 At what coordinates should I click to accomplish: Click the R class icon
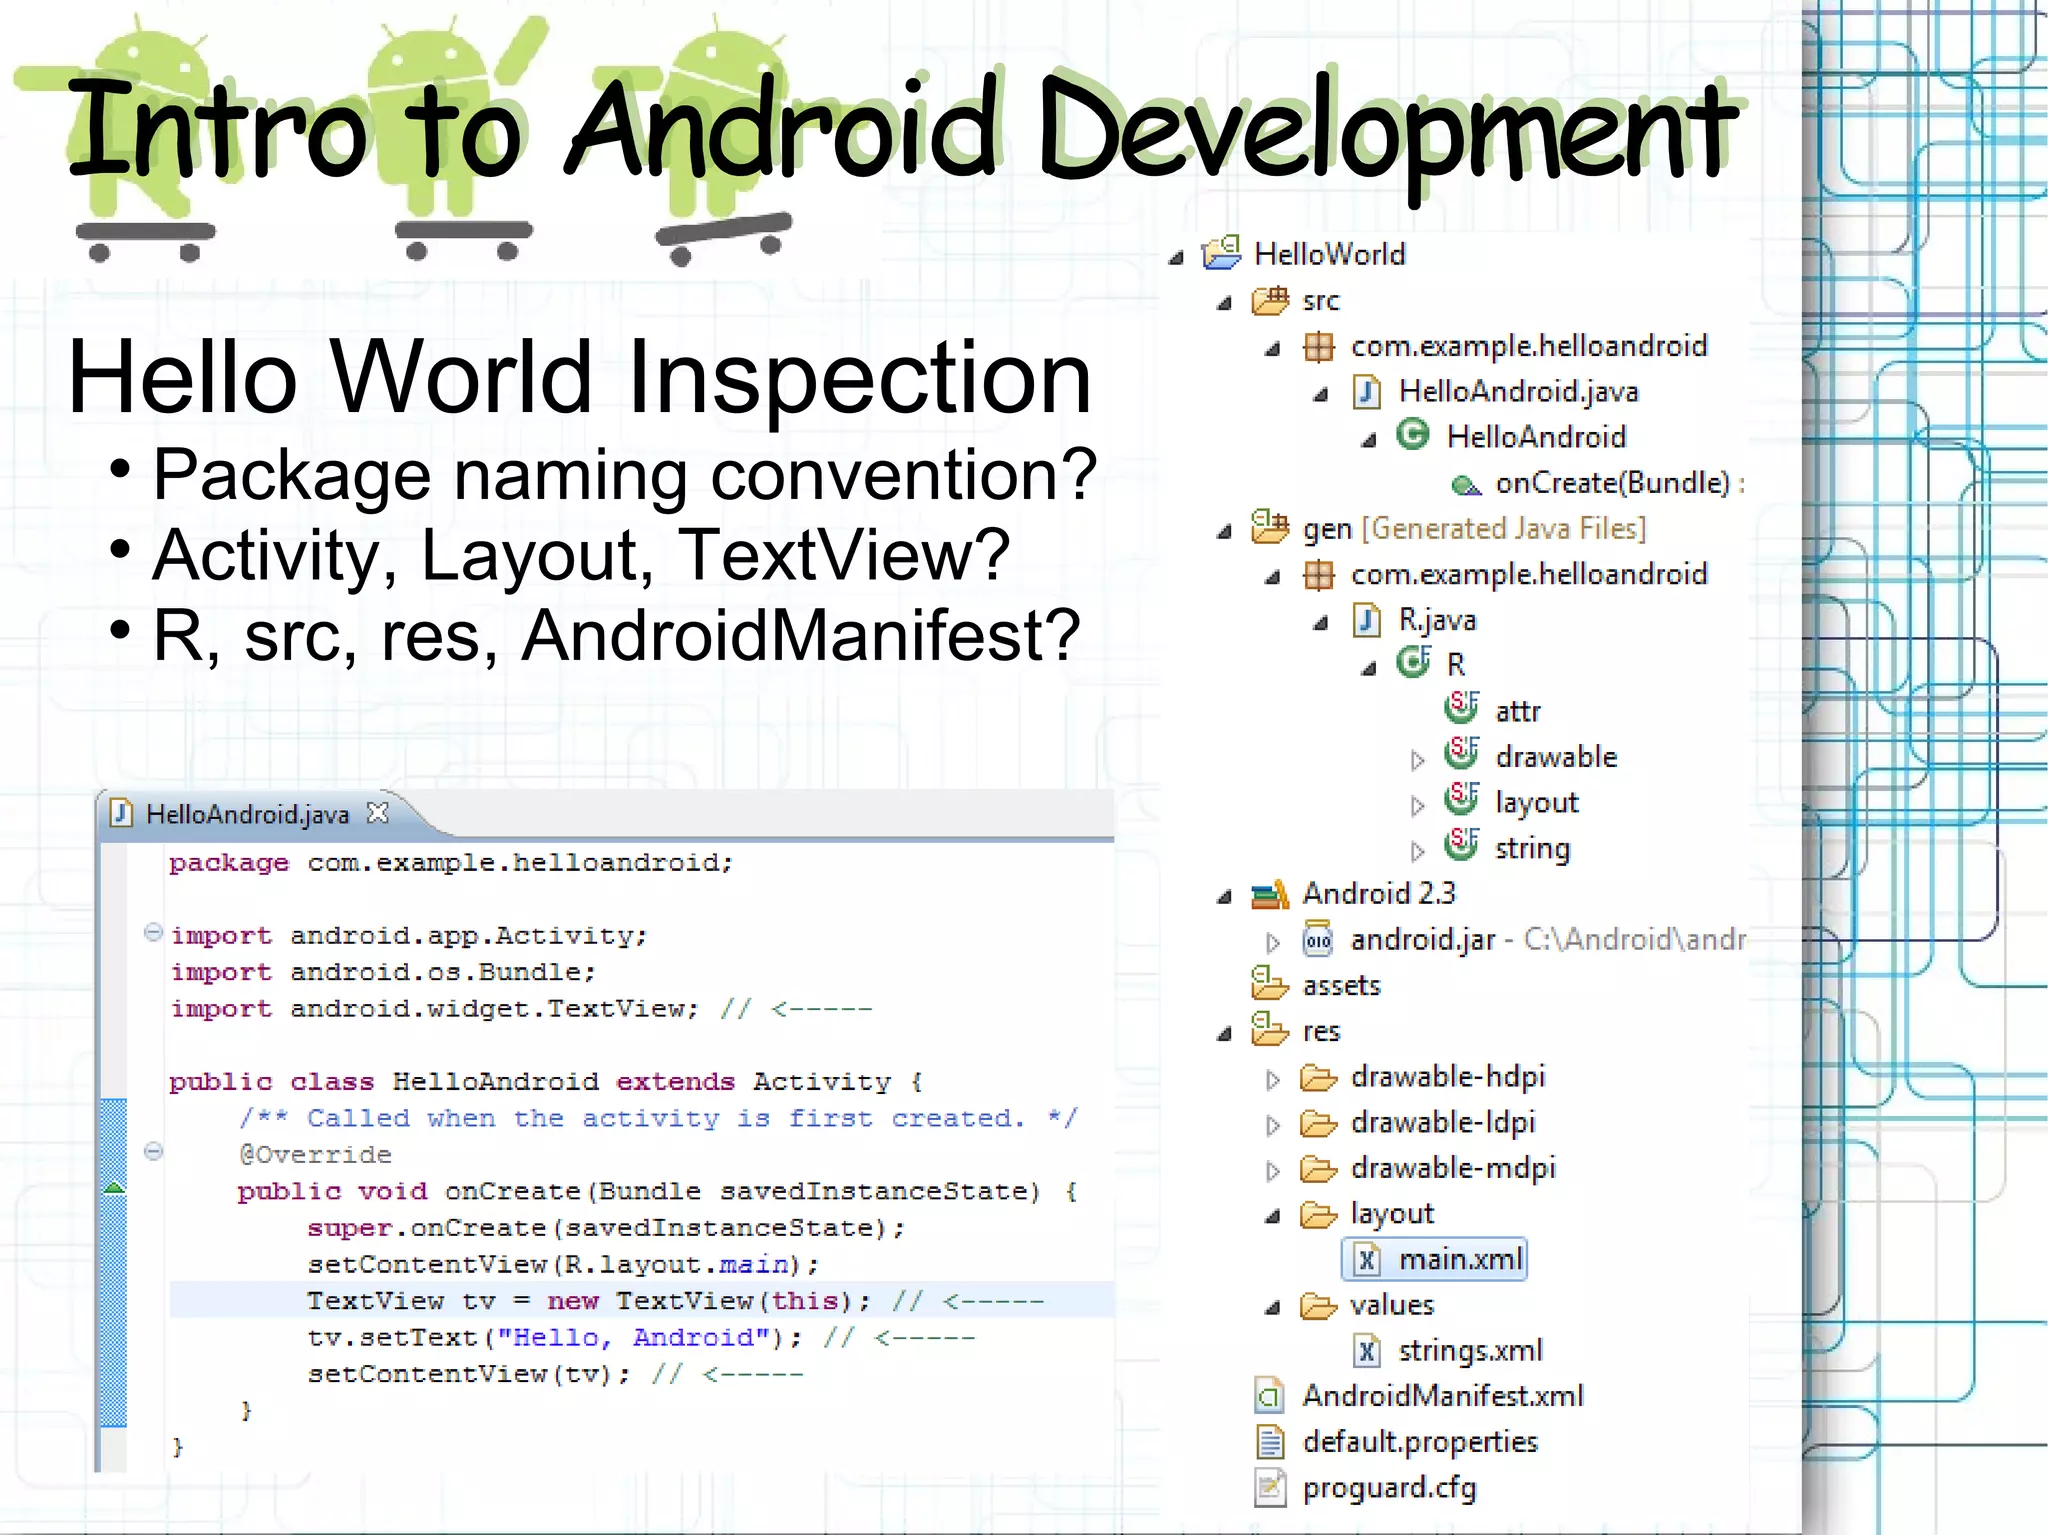pyautogui.click(x=1414, y=662)
